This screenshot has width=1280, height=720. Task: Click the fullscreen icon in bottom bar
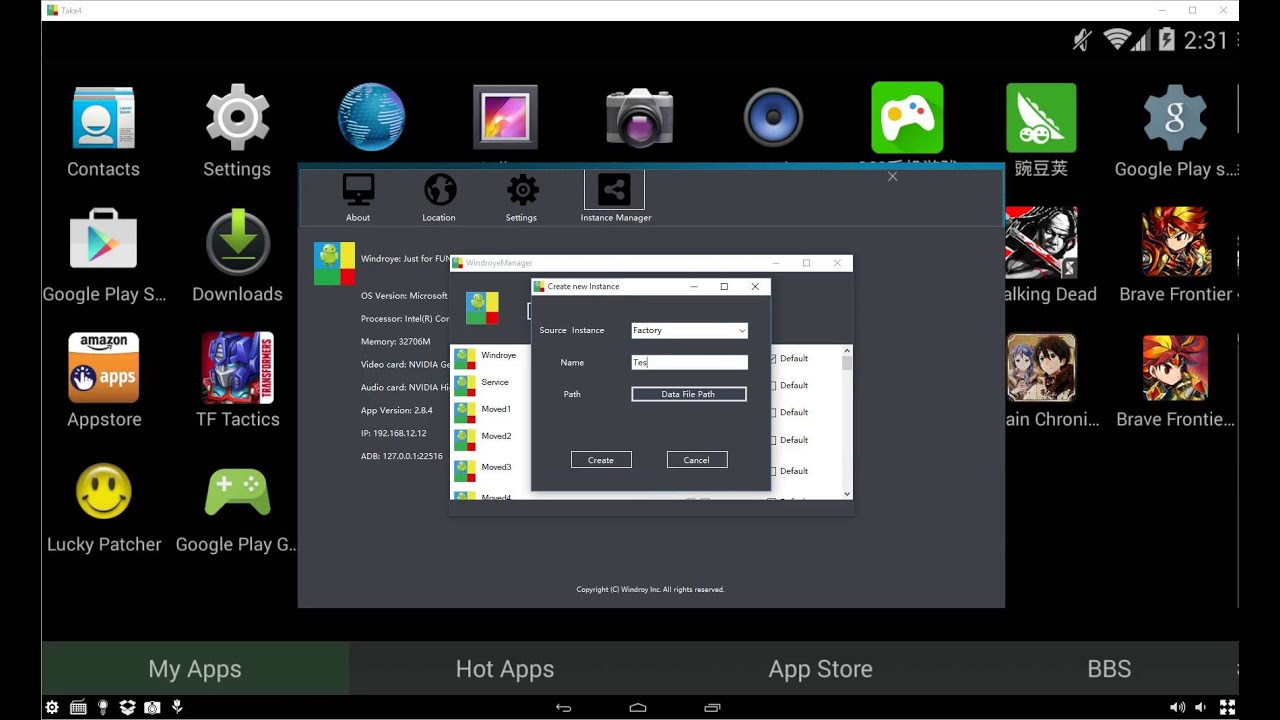[1227, 708]
